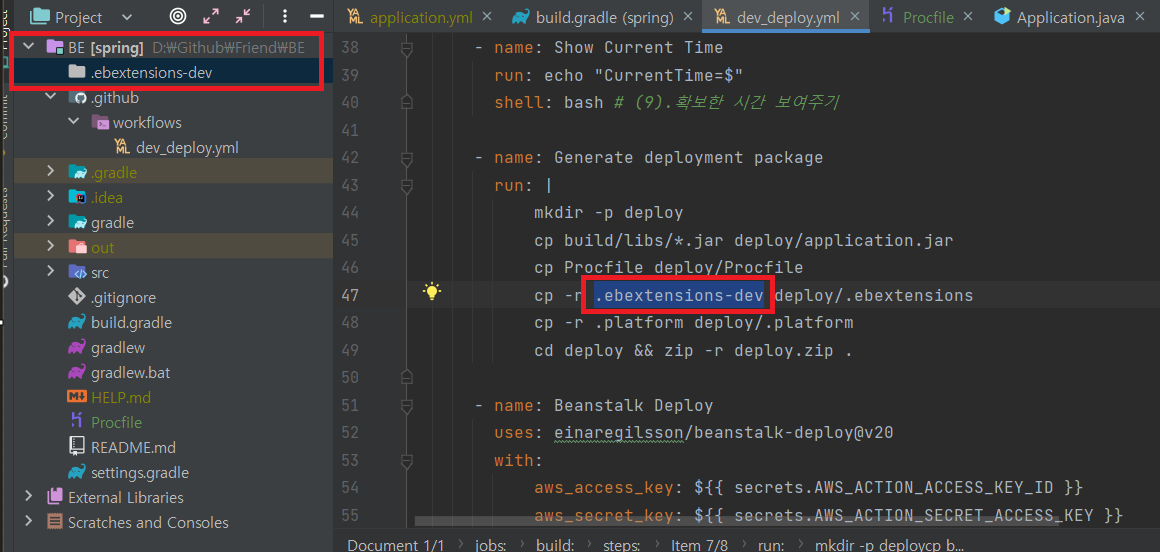Expand the src folder
Image resolution: width=1160 pixels, height=552 pixels.
(x=50, y=272)
